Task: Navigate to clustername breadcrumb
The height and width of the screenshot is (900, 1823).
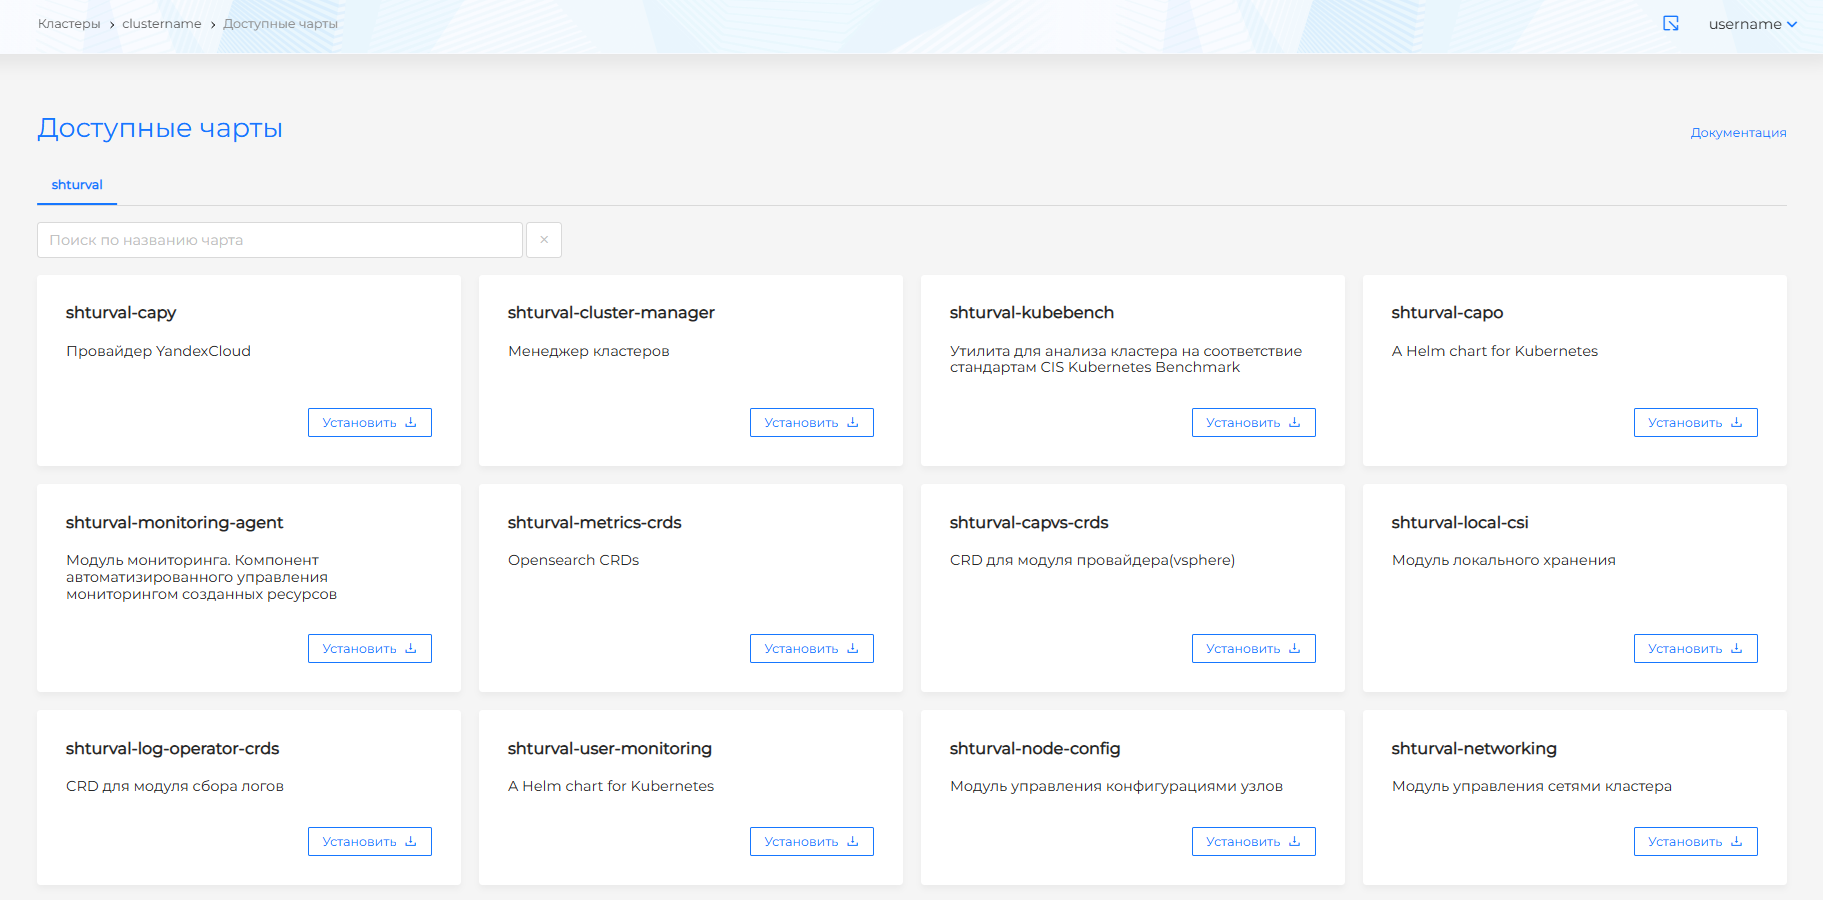Action: (x=162, y=24)
